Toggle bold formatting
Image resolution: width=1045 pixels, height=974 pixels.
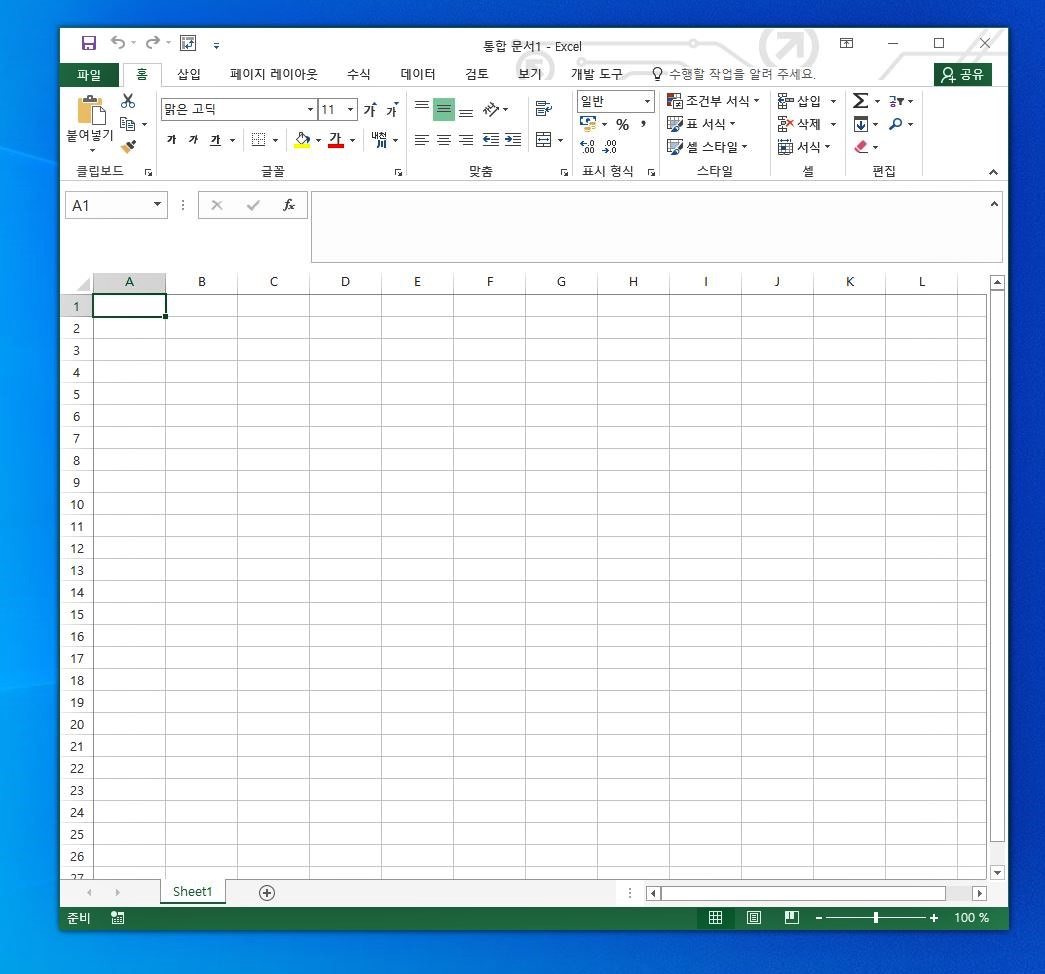click(171, 140)
